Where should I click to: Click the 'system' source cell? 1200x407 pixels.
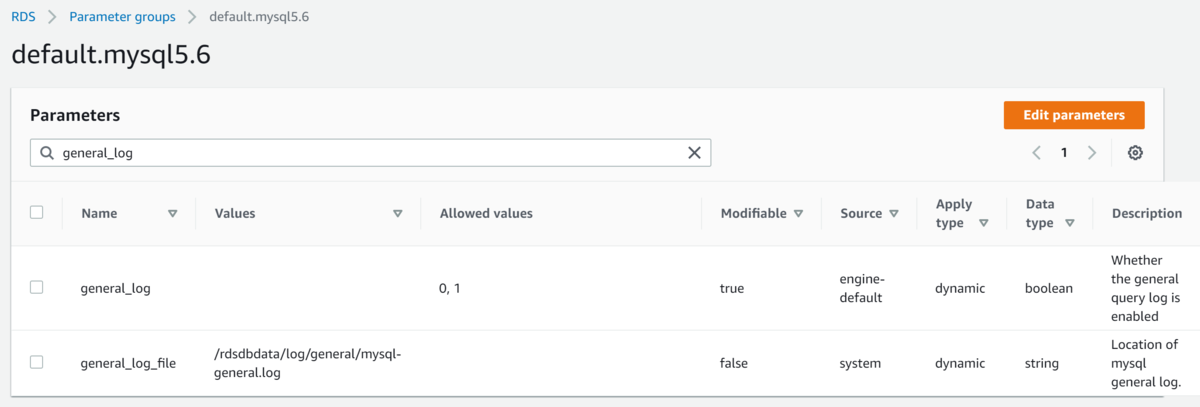pos(860,363)
